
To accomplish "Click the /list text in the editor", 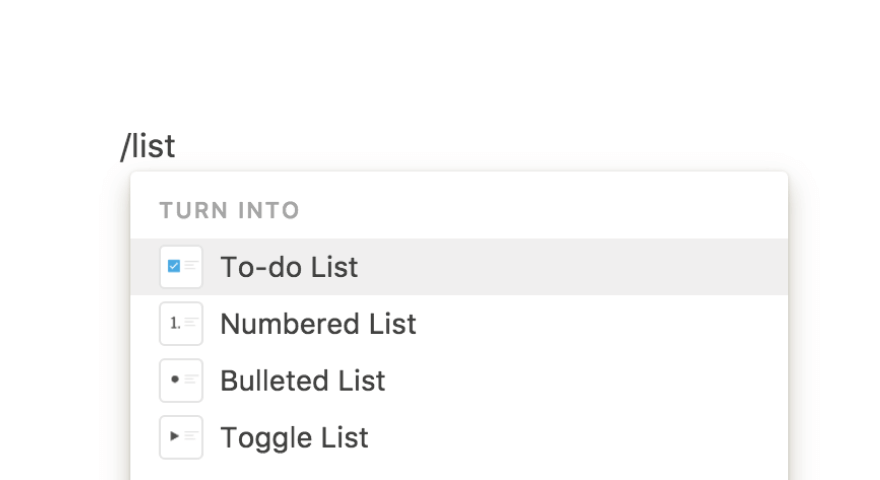I will coord(148,147).
